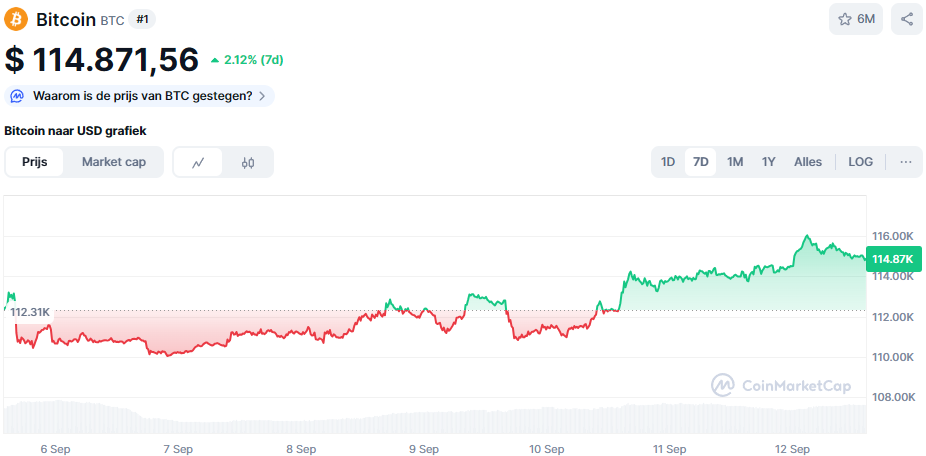
Task: Open the three-dots more options menu
Action: pyautogui.click(x=906, y=162)
